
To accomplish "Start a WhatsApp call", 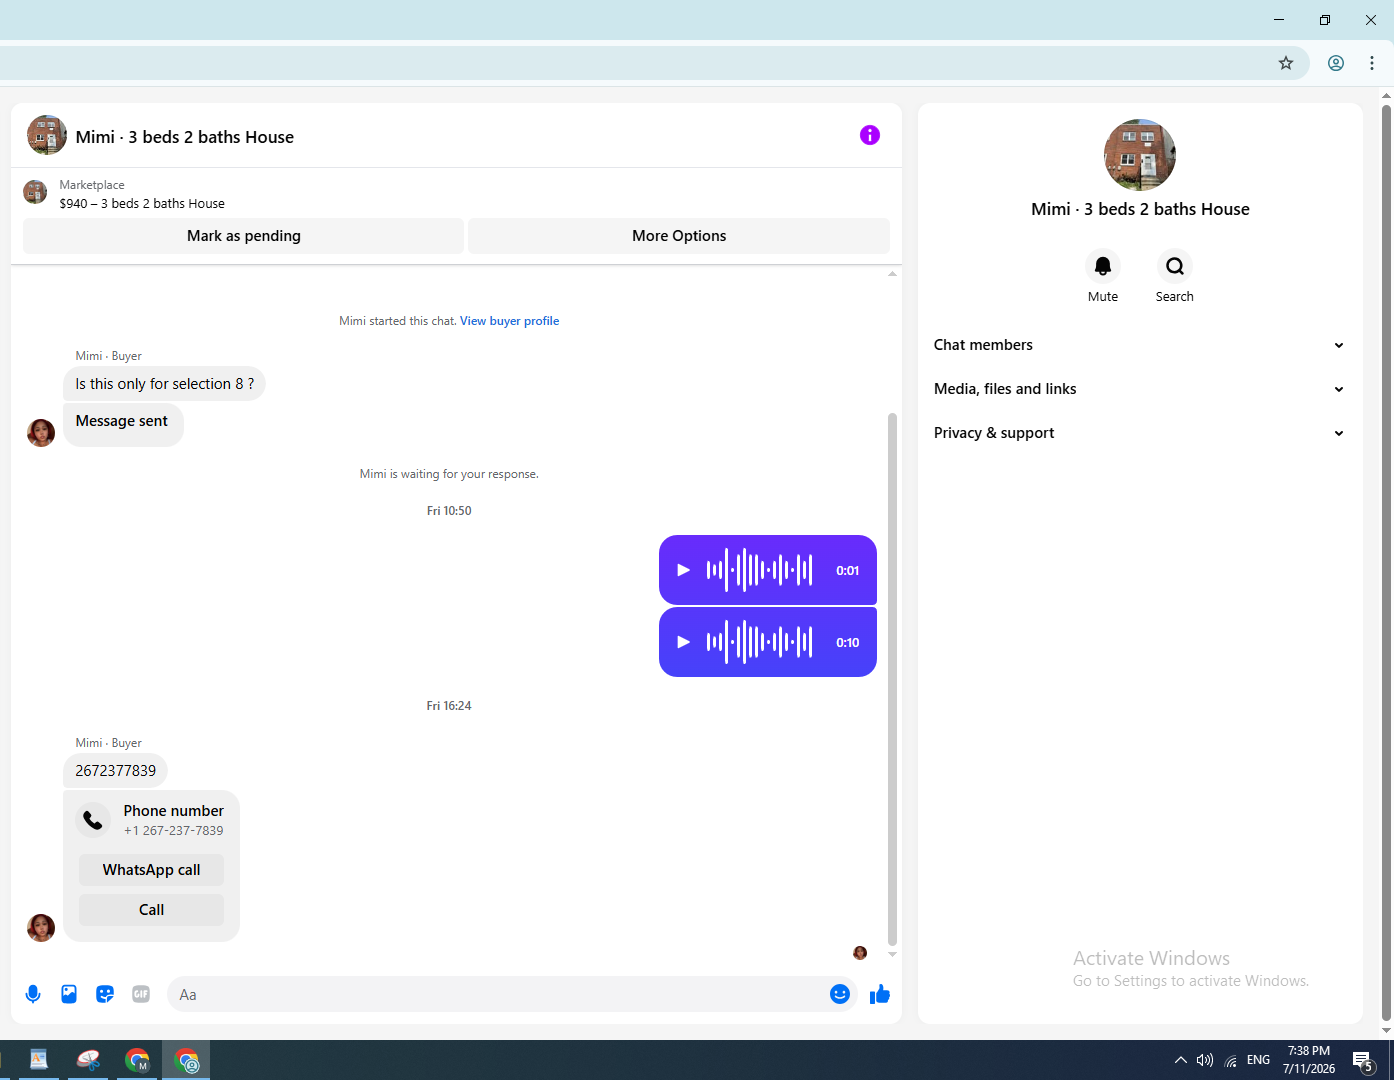I will pyautogui.click(x=151, y=870).
